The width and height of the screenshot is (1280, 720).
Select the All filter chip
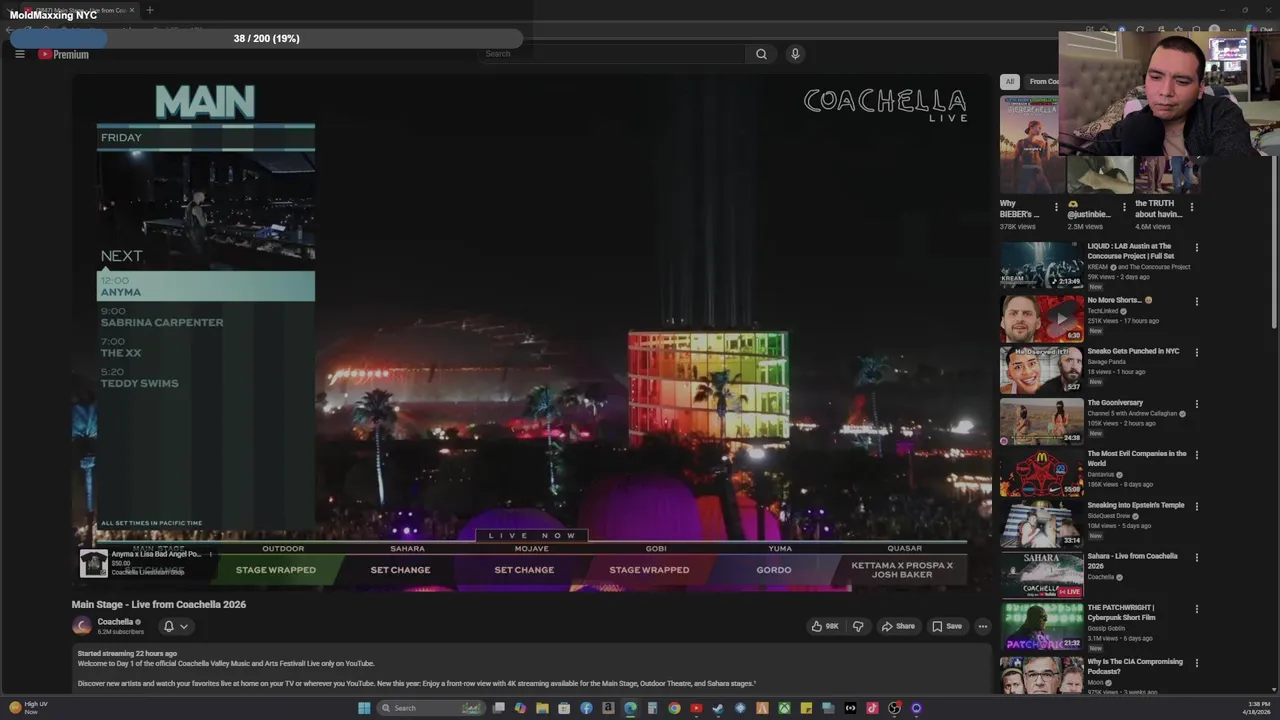pos(1010,82)
